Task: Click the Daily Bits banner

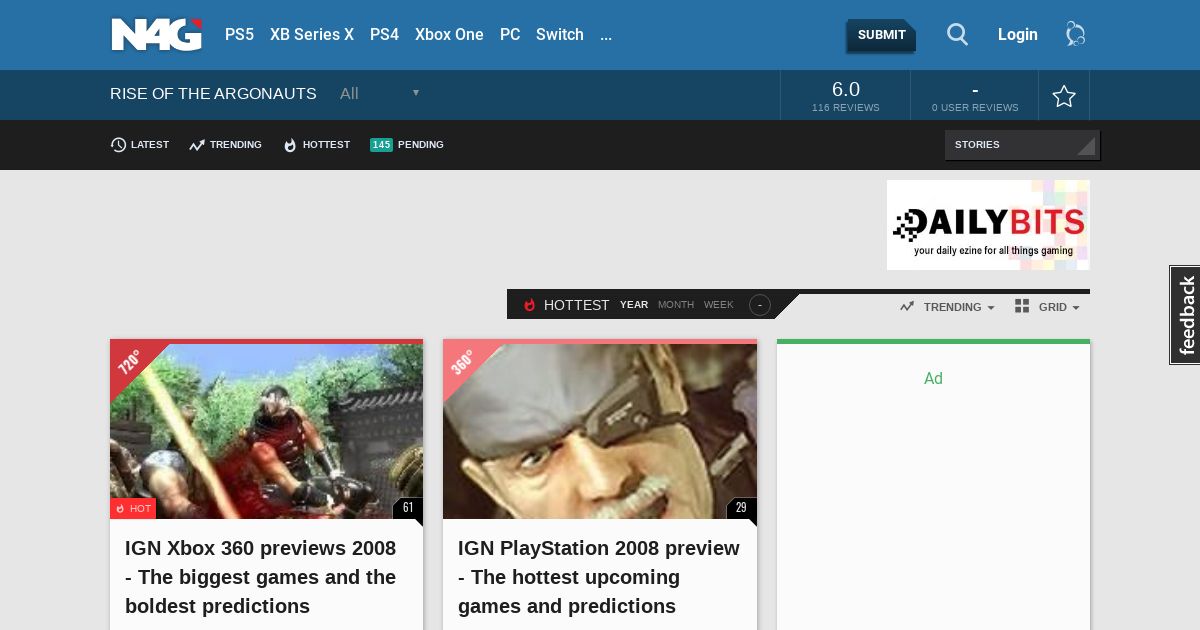Action: [x=988, y=225]
